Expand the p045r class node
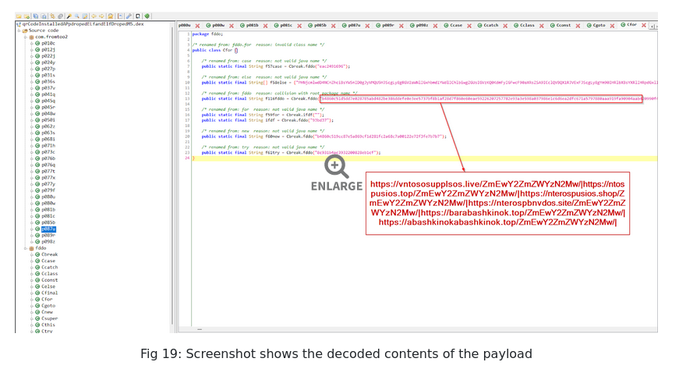 [x=32, y=107]
